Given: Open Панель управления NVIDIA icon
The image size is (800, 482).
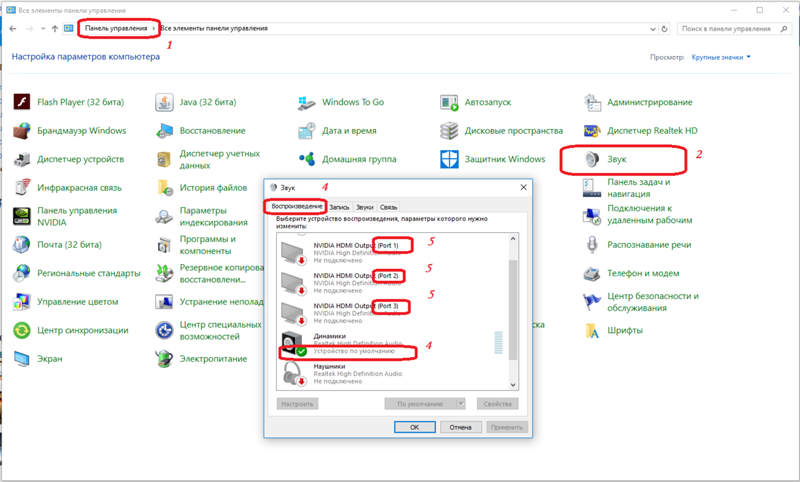Looking at the screenshot, I should coord(21,216).
